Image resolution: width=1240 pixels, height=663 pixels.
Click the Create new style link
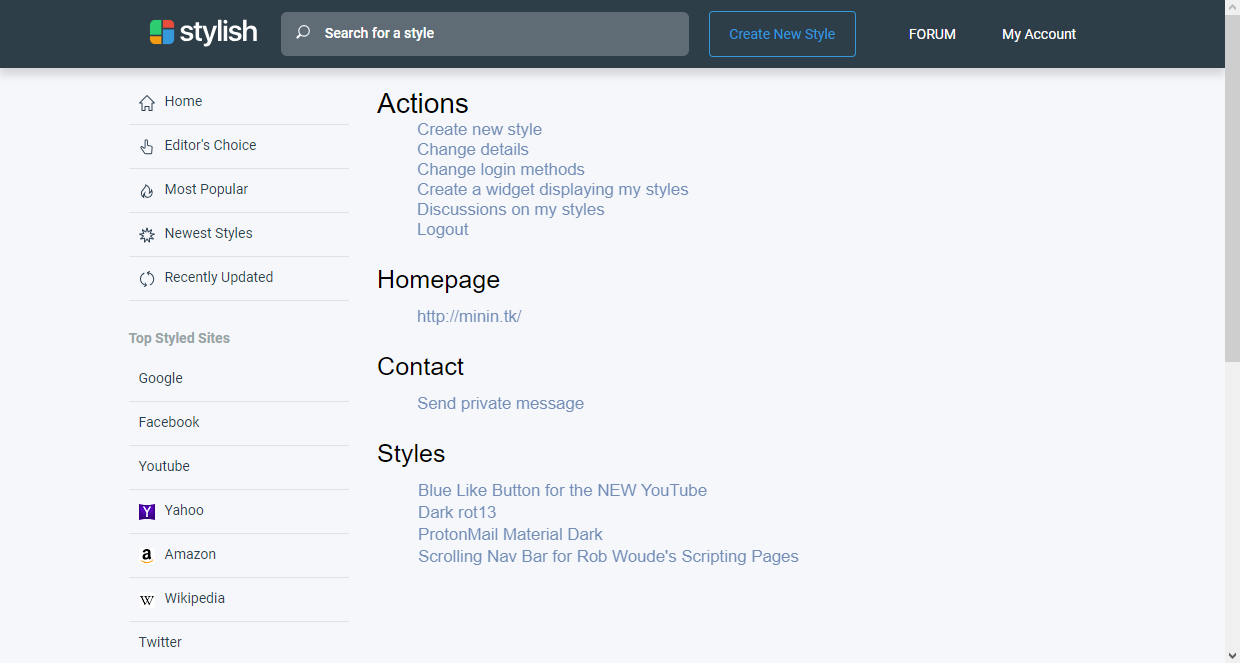tap(479, 129)
